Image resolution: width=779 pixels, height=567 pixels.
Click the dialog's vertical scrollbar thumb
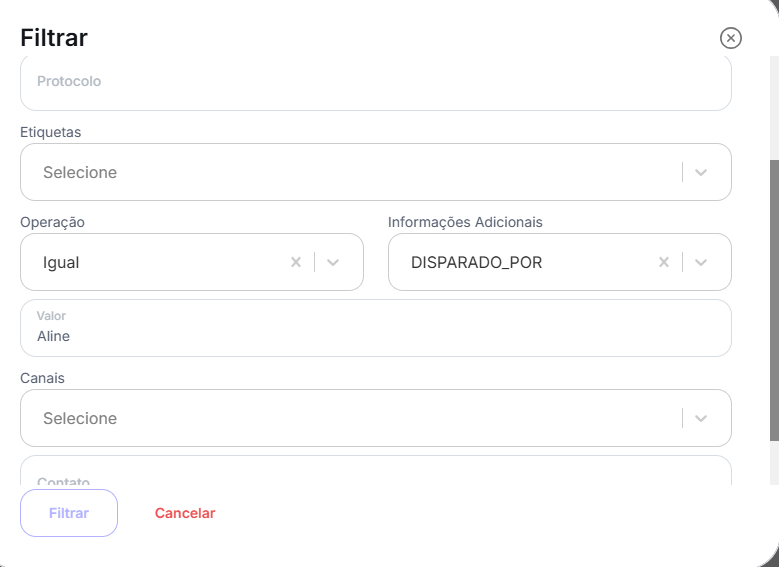click(774, 300)
